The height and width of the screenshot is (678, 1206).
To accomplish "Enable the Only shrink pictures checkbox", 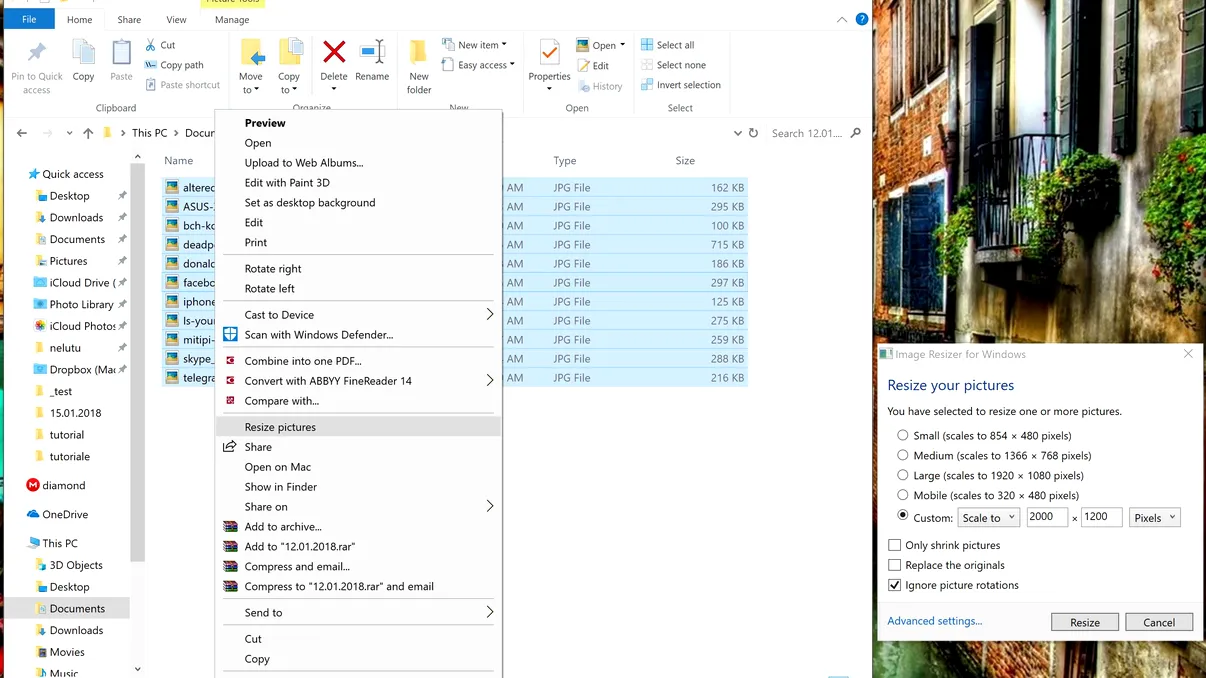I will click(895, 544).
